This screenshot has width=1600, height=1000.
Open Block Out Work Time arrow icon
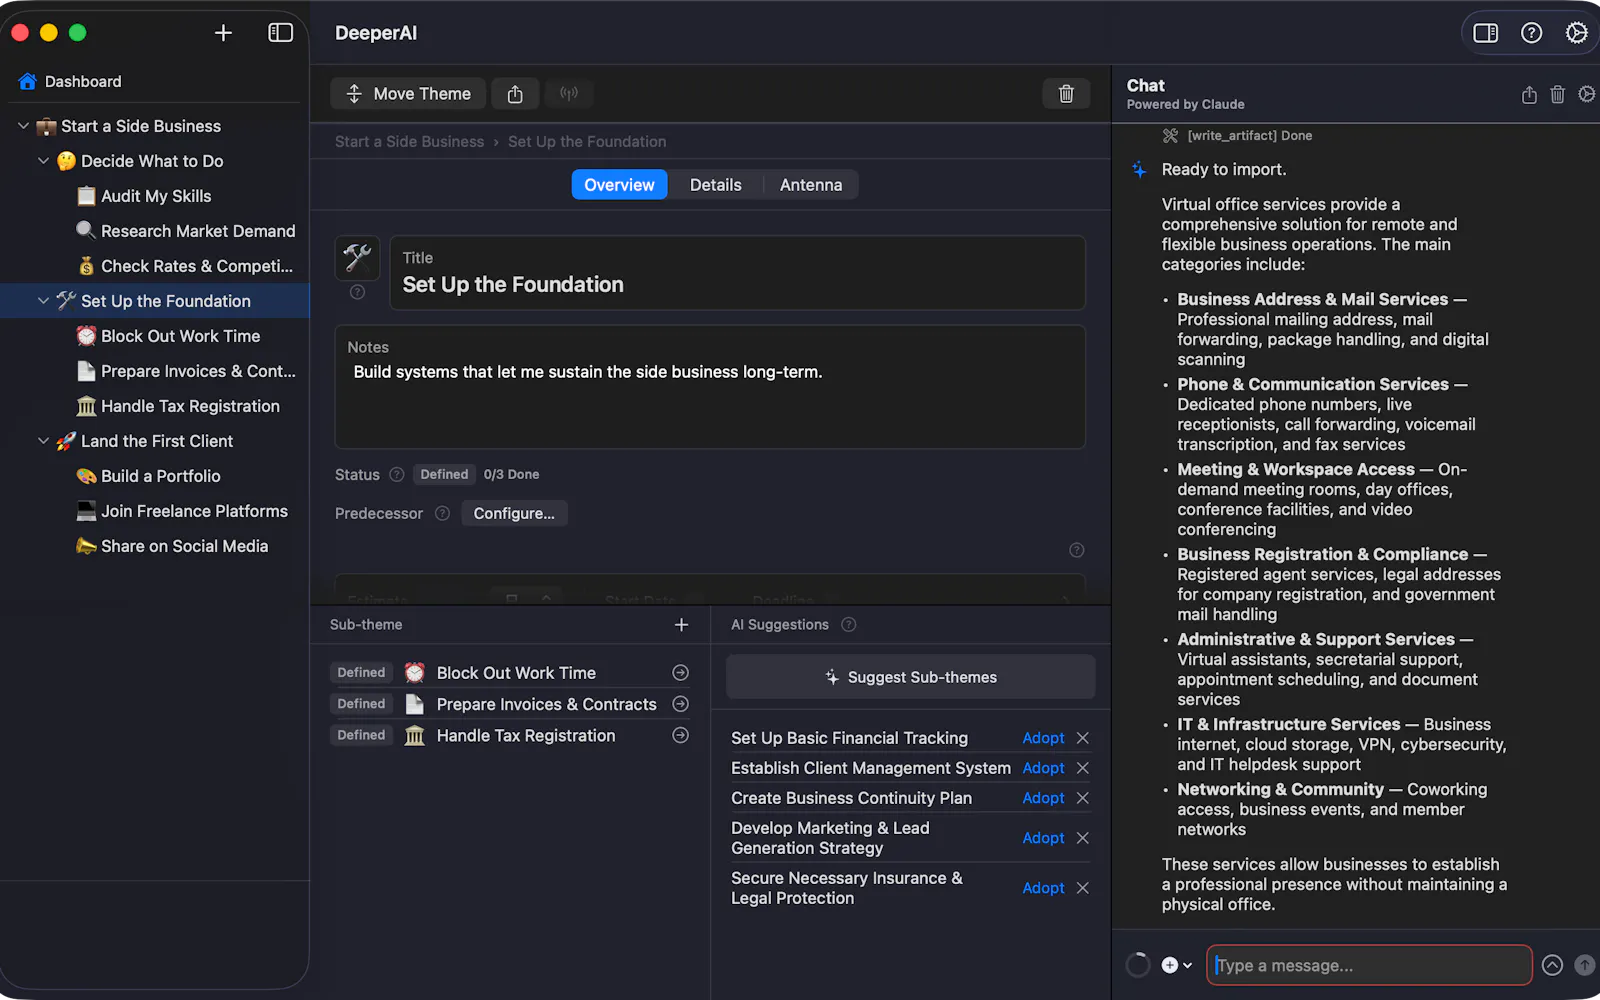coord(680,673)
